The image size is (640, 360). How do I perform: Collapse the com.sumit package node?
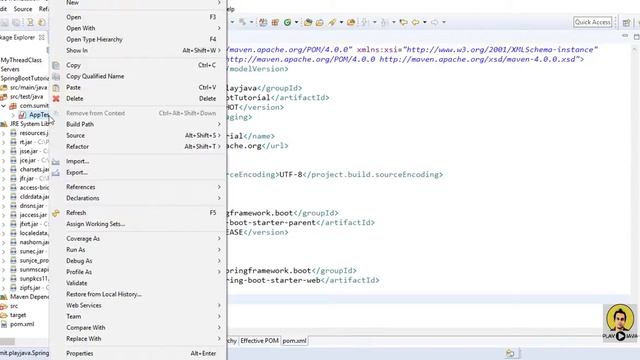pyautogui.click(x=4, y=106)
